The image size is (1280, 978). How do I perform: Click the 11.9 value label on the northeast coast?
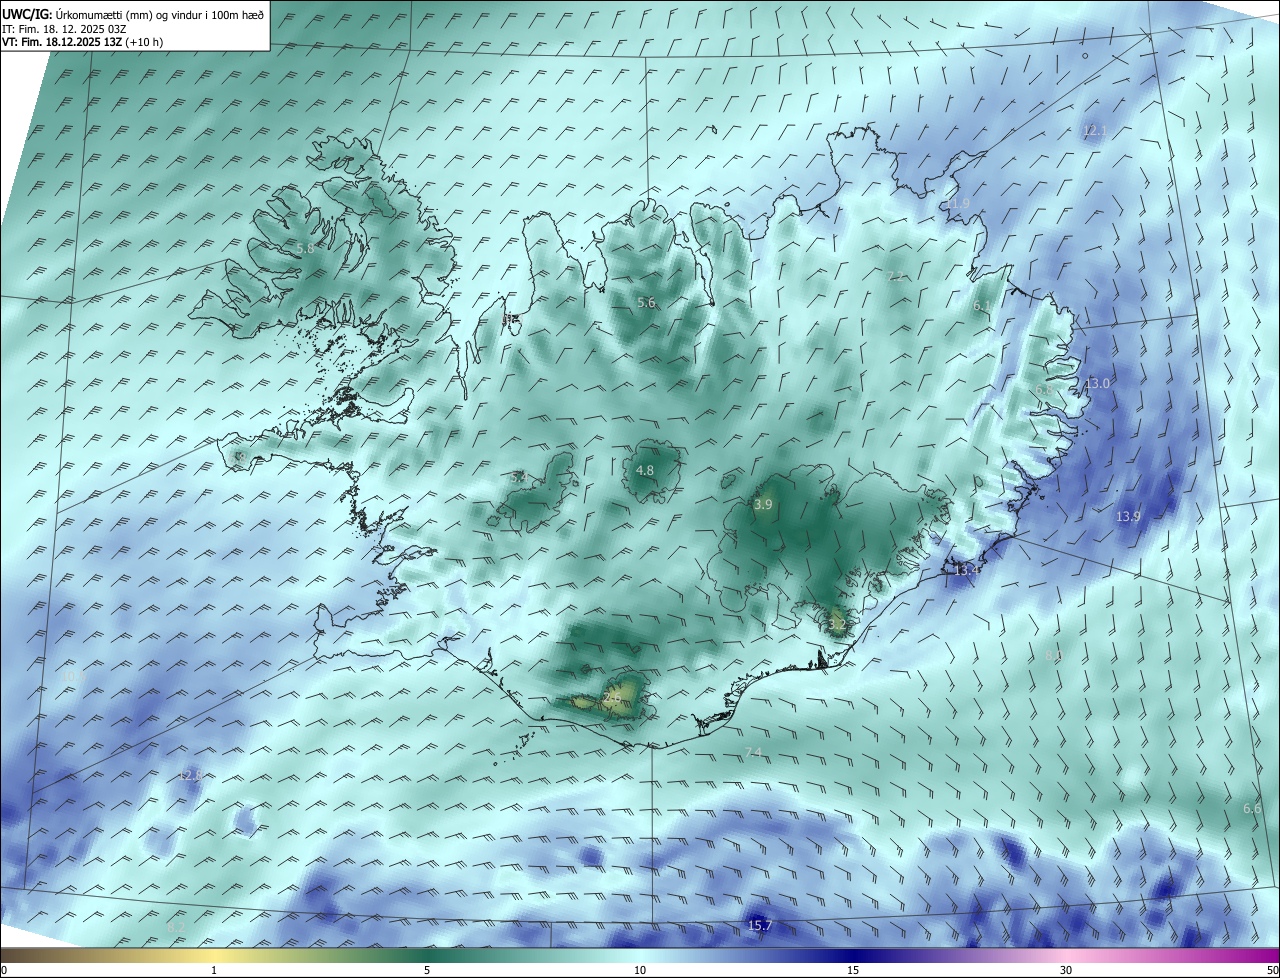[957, 203]
